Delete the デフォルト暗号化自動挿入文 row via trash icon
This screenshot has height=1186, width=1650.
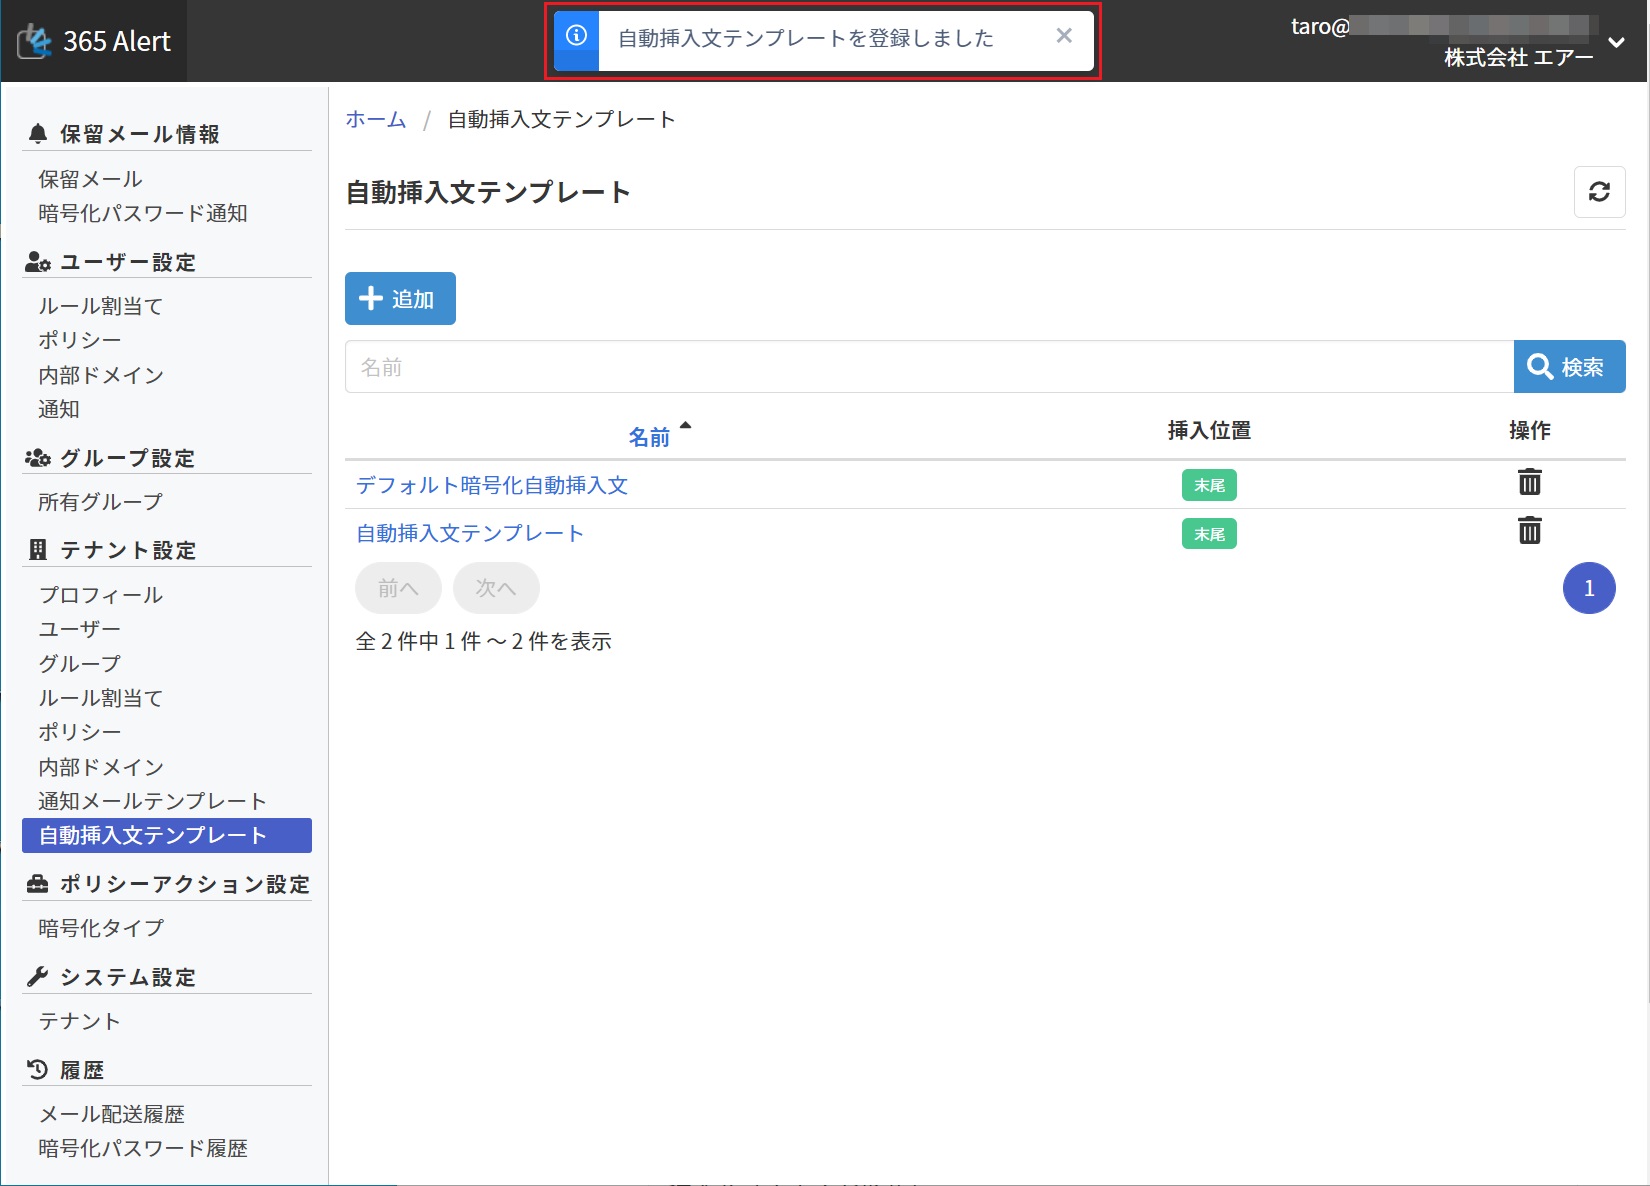point(1529,483)
